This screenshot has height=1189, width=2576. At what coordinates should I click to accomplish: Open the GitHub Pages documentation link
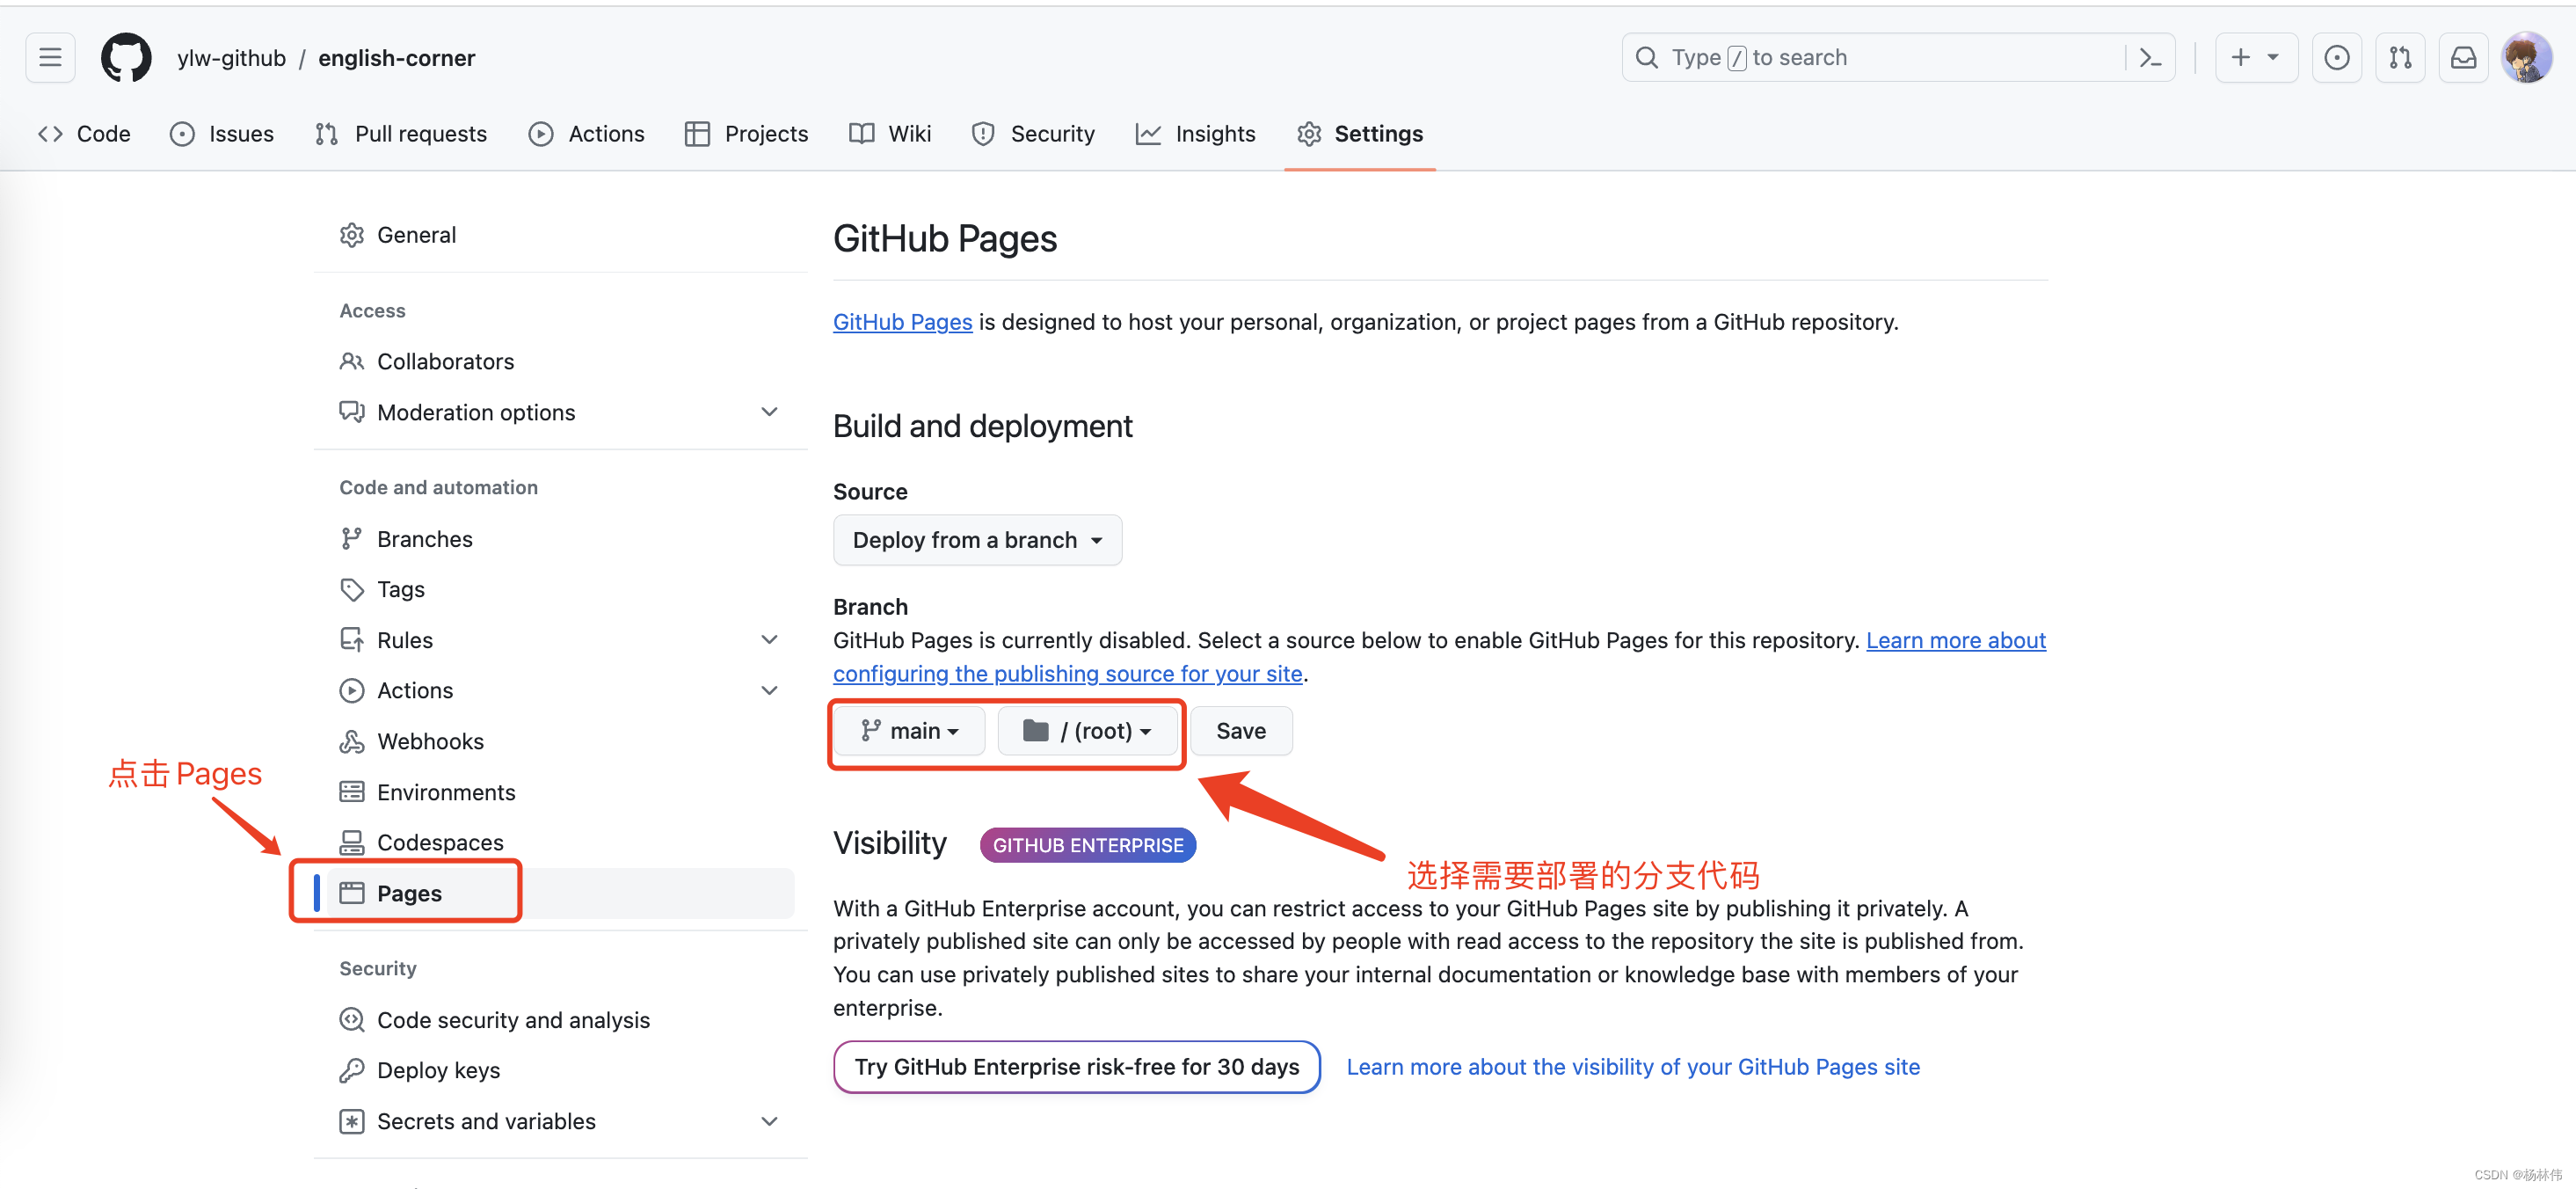(902, 322)
